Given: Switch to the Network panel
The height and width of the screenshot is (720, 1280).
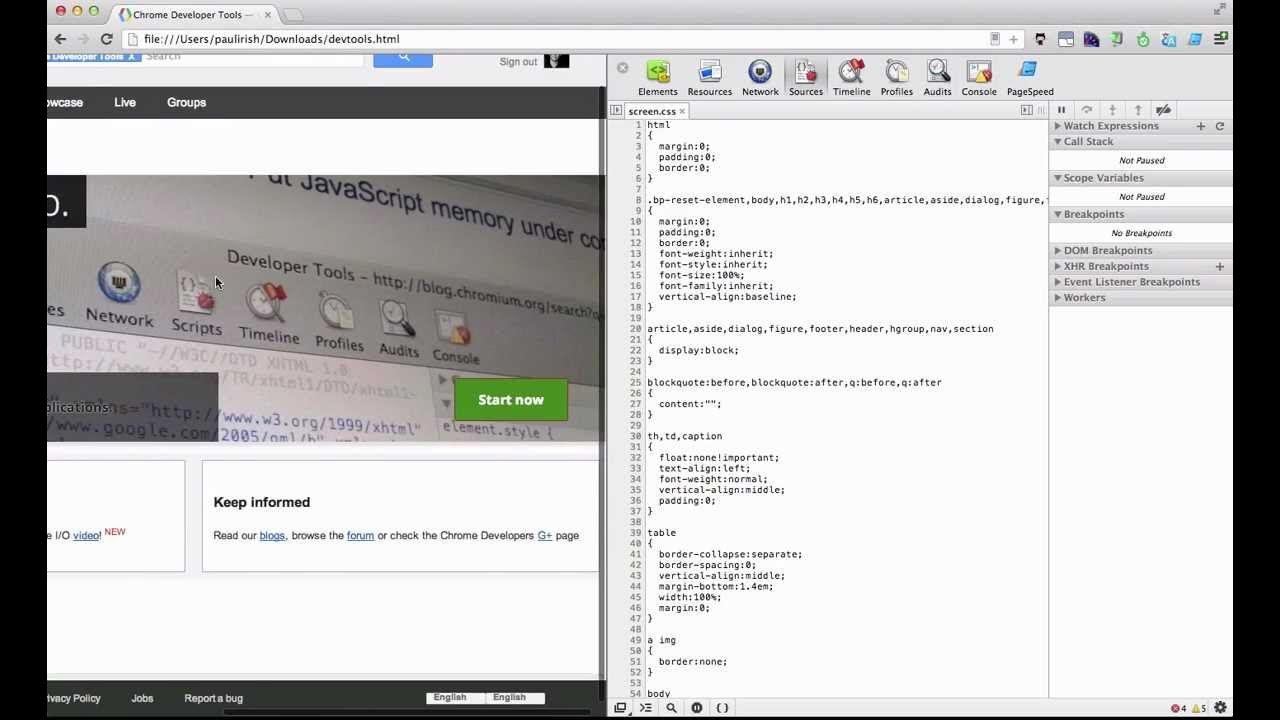Looking at the screenshot, I should (760, 78).
